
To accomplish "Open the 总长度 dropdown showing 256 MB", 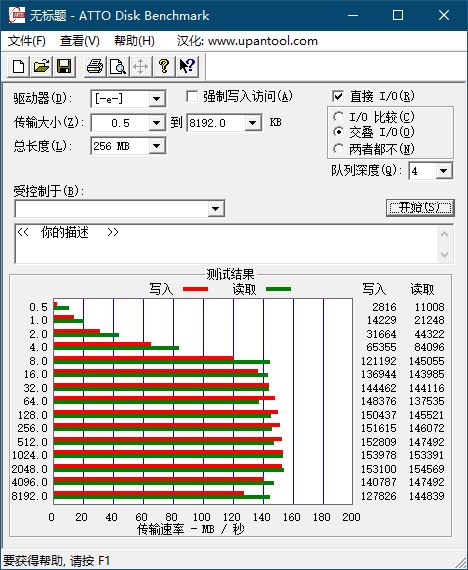I will tap(157, 146).
